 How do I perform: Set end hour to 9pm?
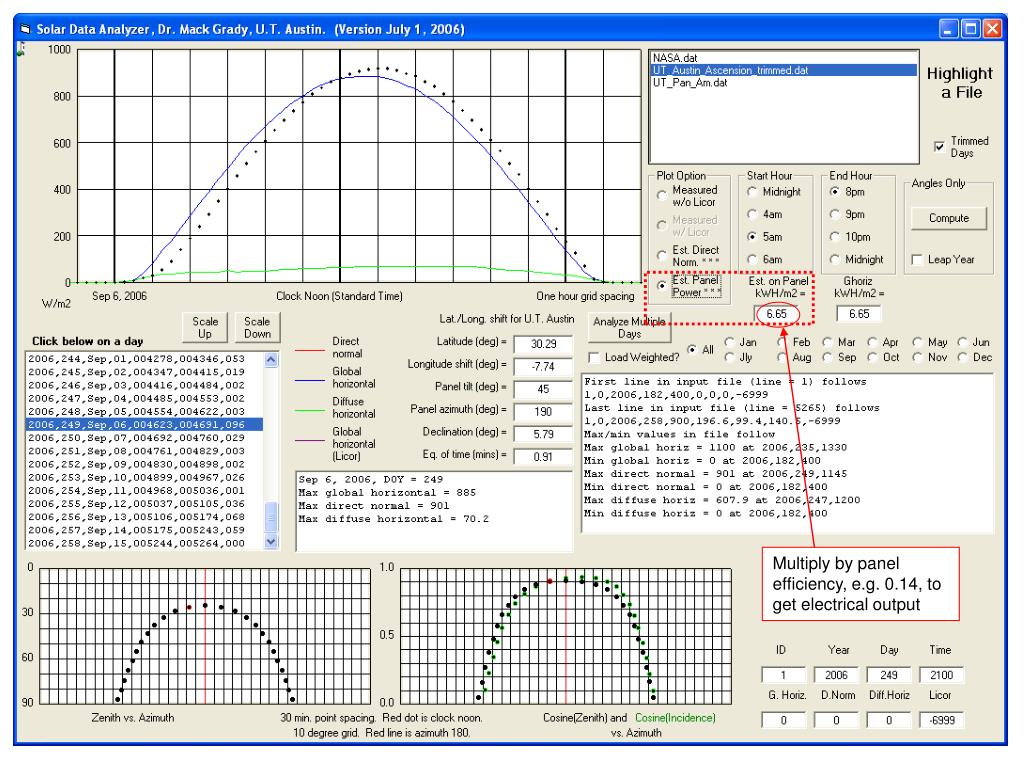point(835,214)
